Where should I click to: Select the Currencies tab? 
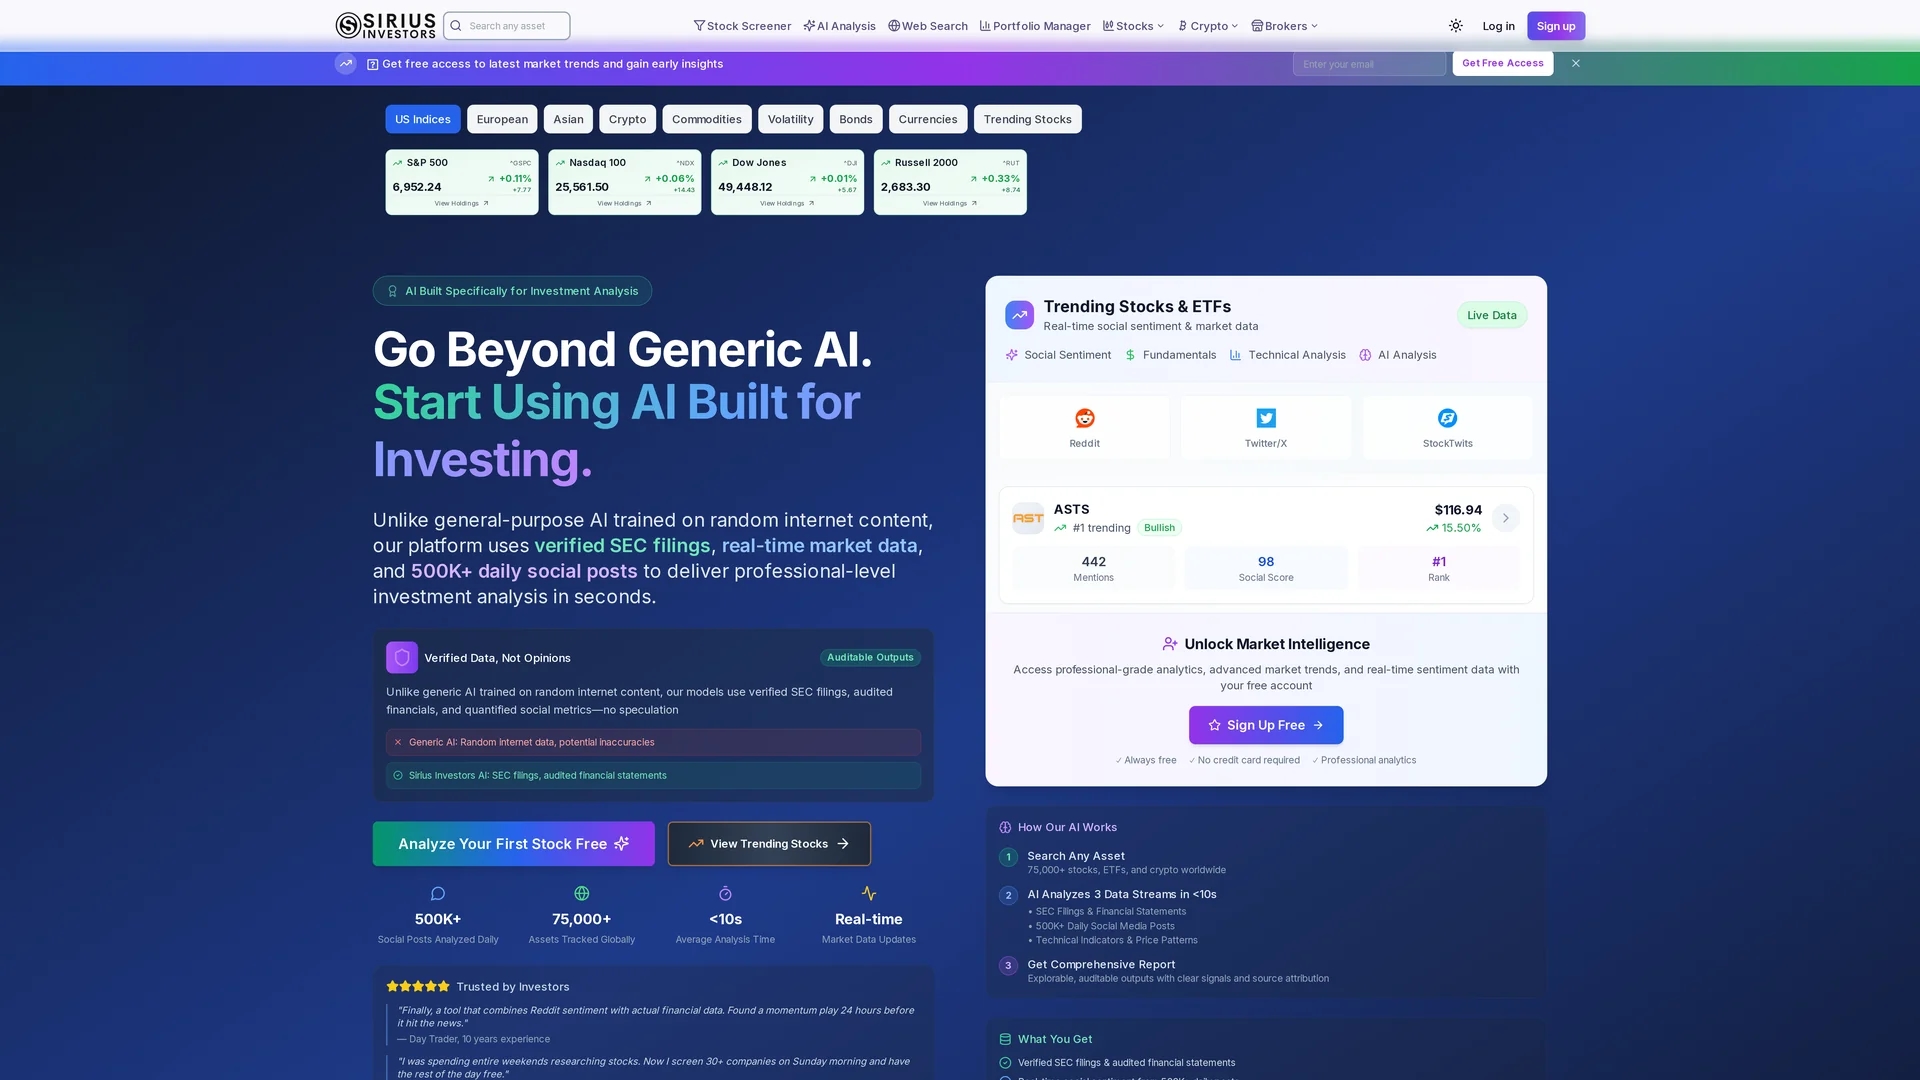(928, 119)
